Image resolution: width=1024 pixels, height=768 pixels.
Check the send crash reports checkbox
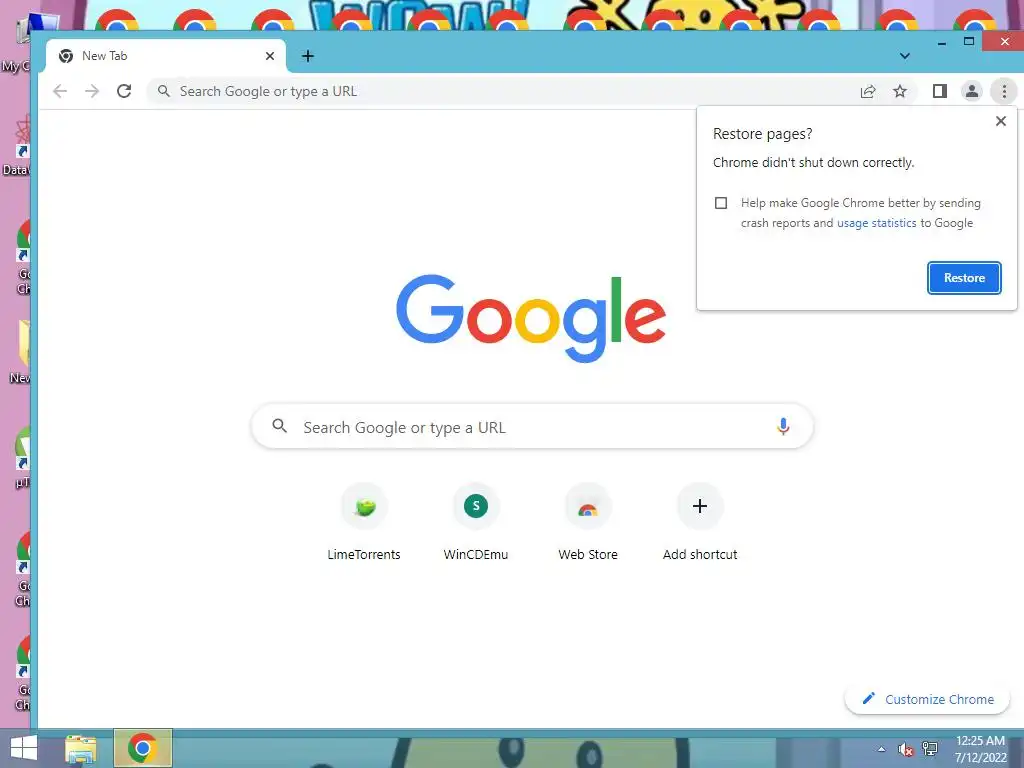[721, 203]
